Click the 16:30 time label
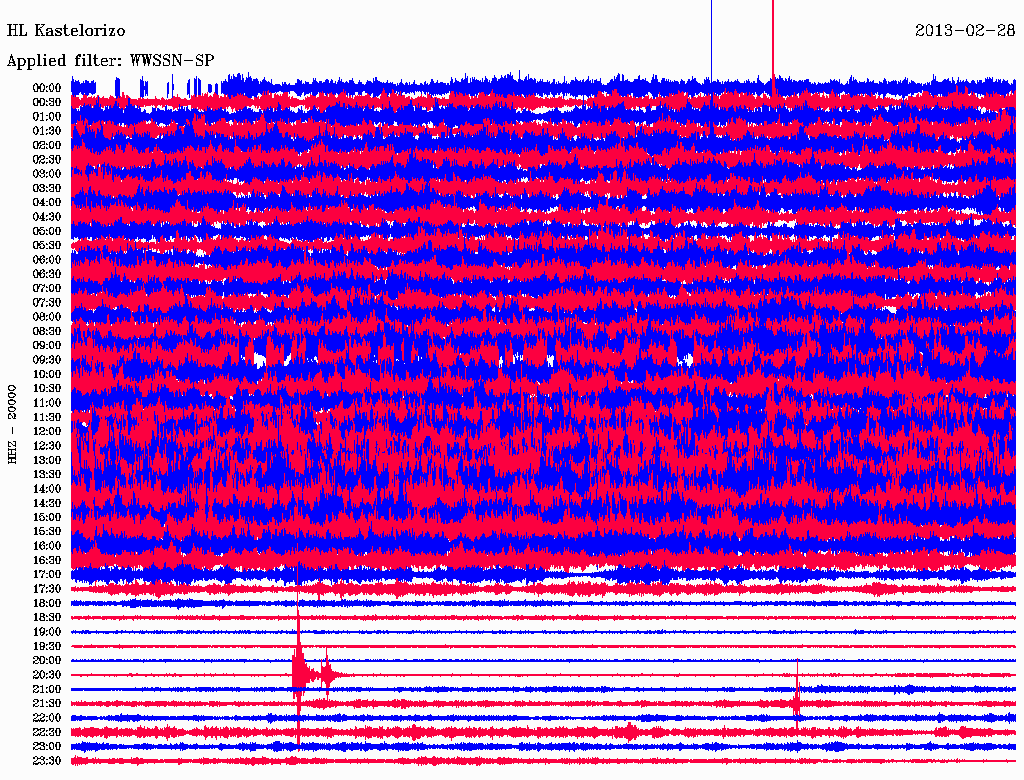Image resolution: width=1024 pixels, height=780 pixels. coord(47,560)
